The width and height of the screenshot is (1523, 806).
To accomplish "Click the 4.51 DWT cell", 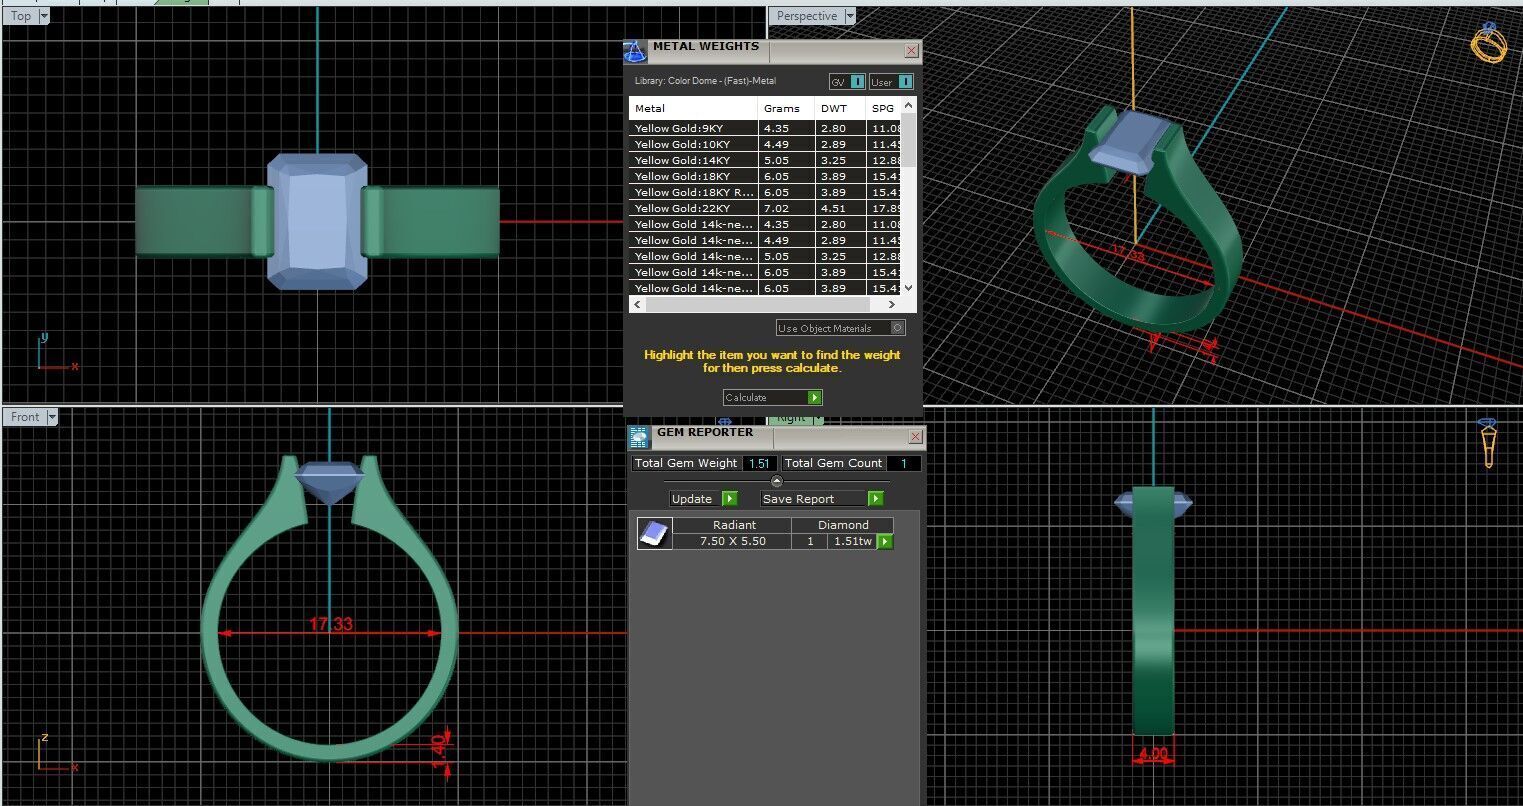I will 840,208.
